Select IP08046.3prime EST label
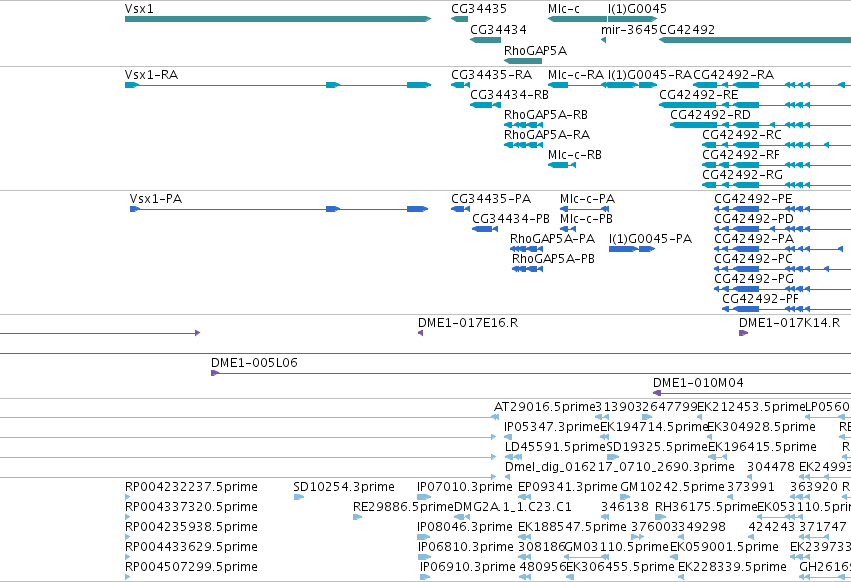Screen dimensions: 851x582 pos(464,527)
